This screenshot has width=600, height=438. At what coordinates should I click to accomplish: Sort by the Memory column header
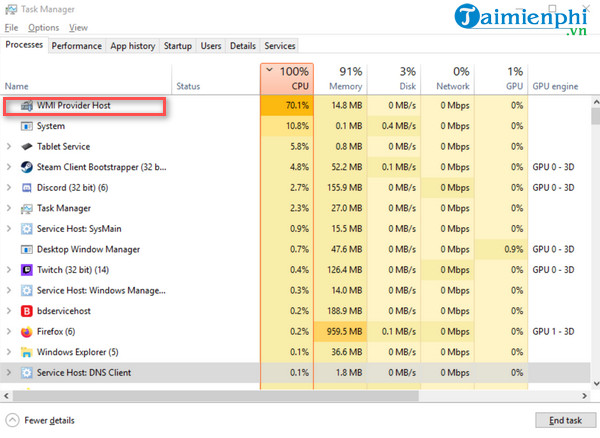pyautogui.click(x=341, y=79)
